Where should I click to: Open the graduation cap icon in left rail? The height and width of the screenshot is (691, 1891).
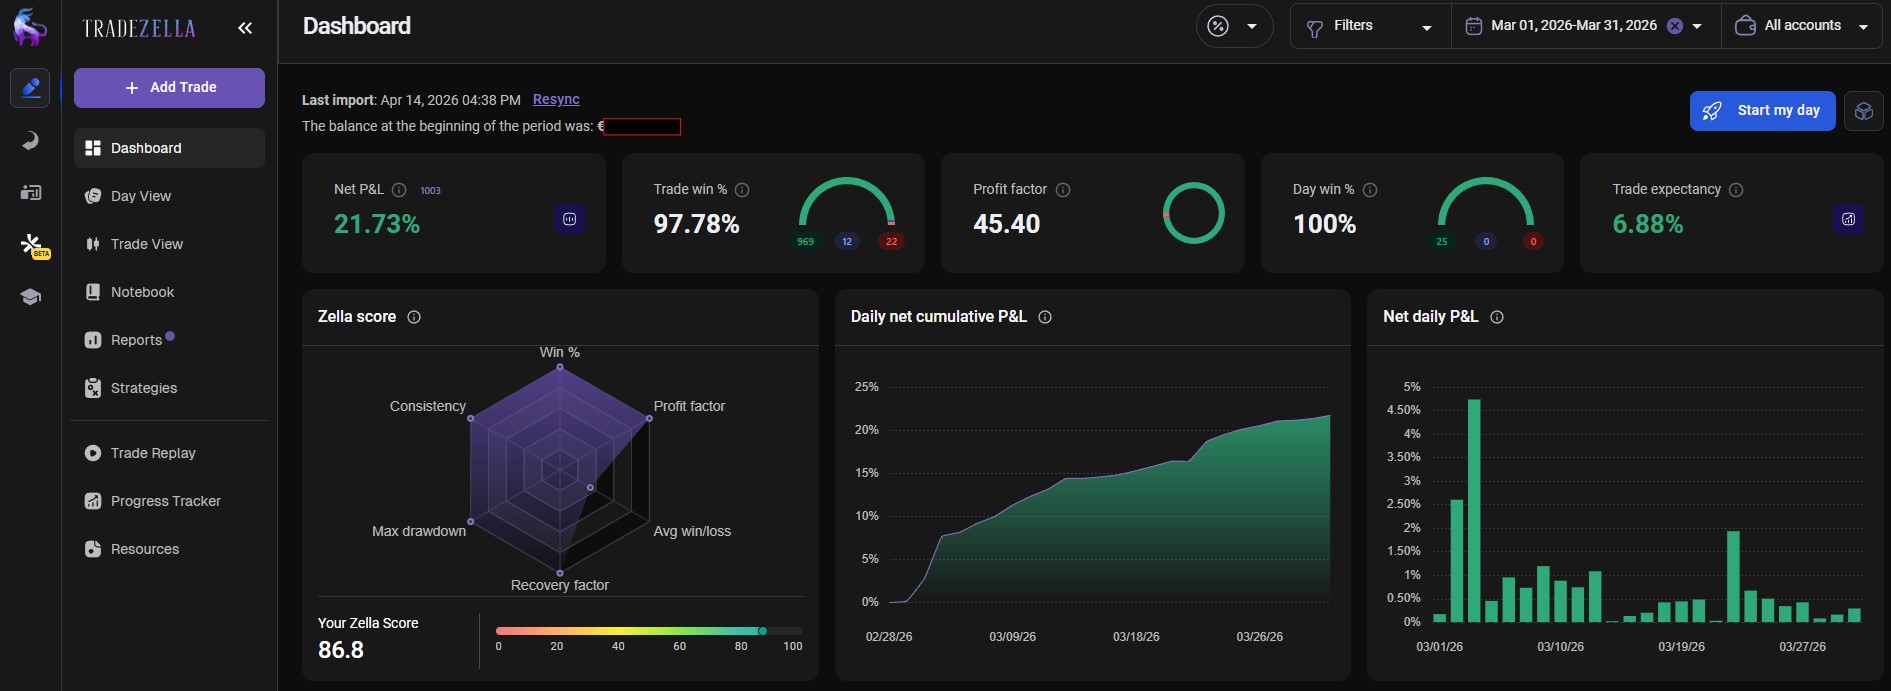pyautogui.click(x=30, y=297)
